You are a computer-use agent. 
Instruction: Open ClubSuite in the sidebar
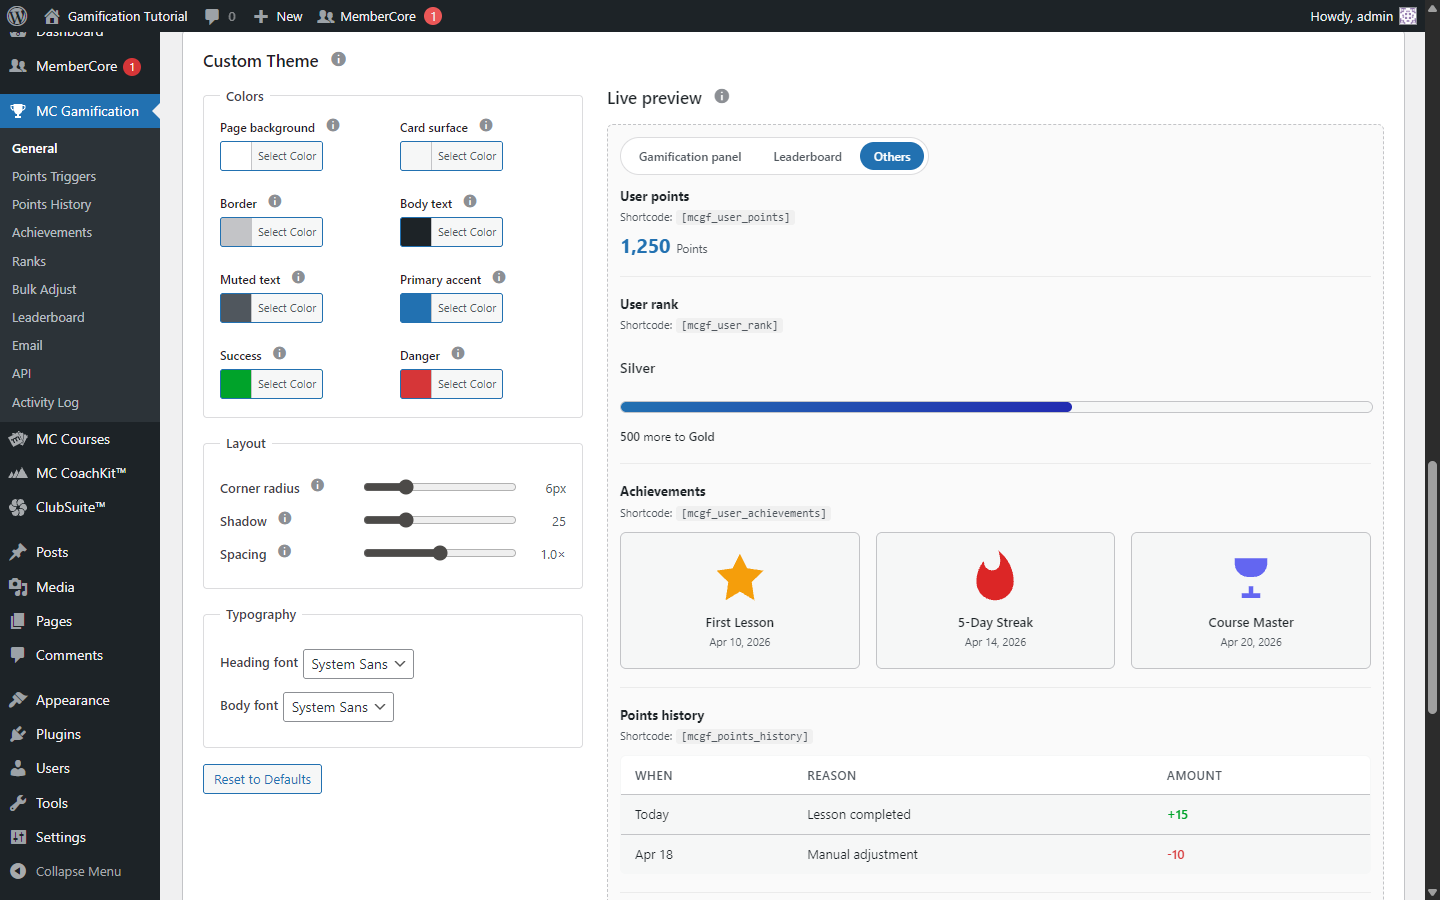coord(70,507)
